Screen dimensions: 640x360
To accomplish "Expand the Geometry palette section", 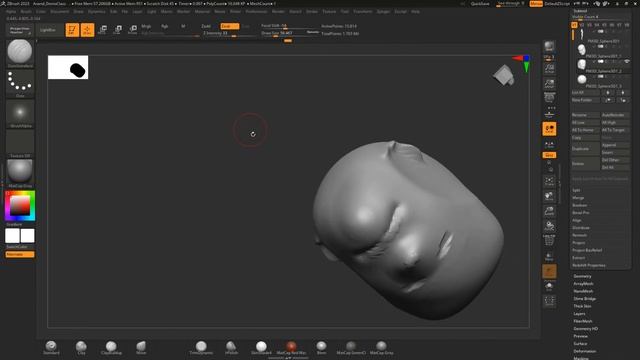I will click(x=582, y=276).
